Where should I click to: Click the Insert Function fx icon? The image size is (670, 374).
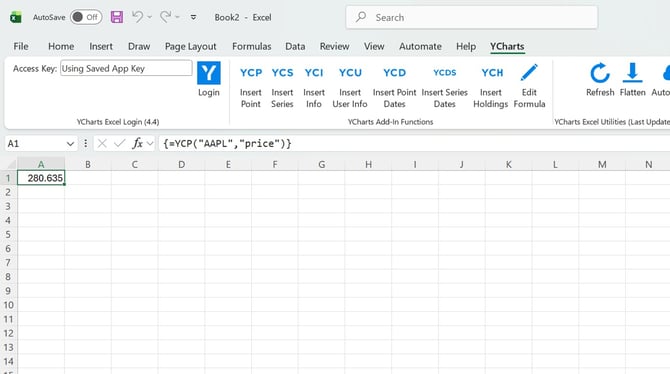[x=137, y=144]
